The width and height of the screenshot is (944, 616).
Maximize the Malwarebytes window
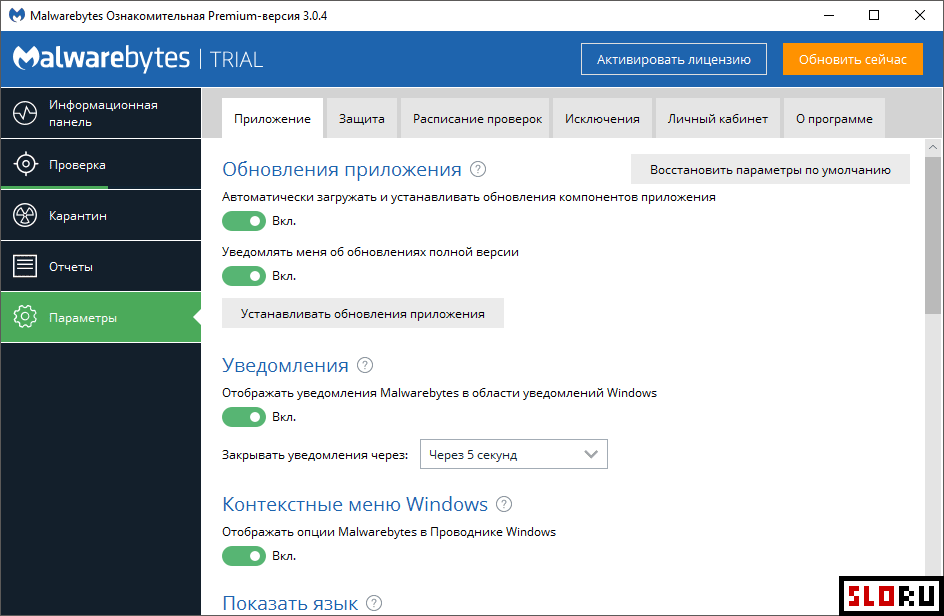[x=874, y=15]
